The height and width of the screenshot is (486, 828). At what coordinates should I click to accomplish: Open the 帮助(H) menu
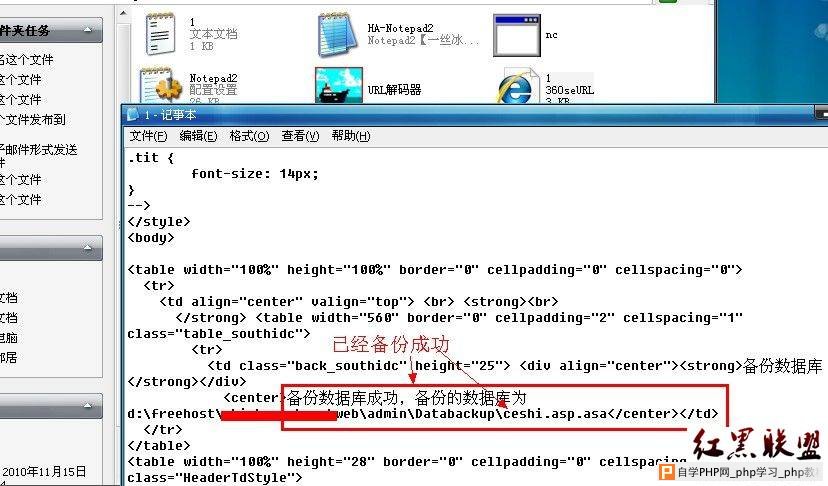[351, 136]
